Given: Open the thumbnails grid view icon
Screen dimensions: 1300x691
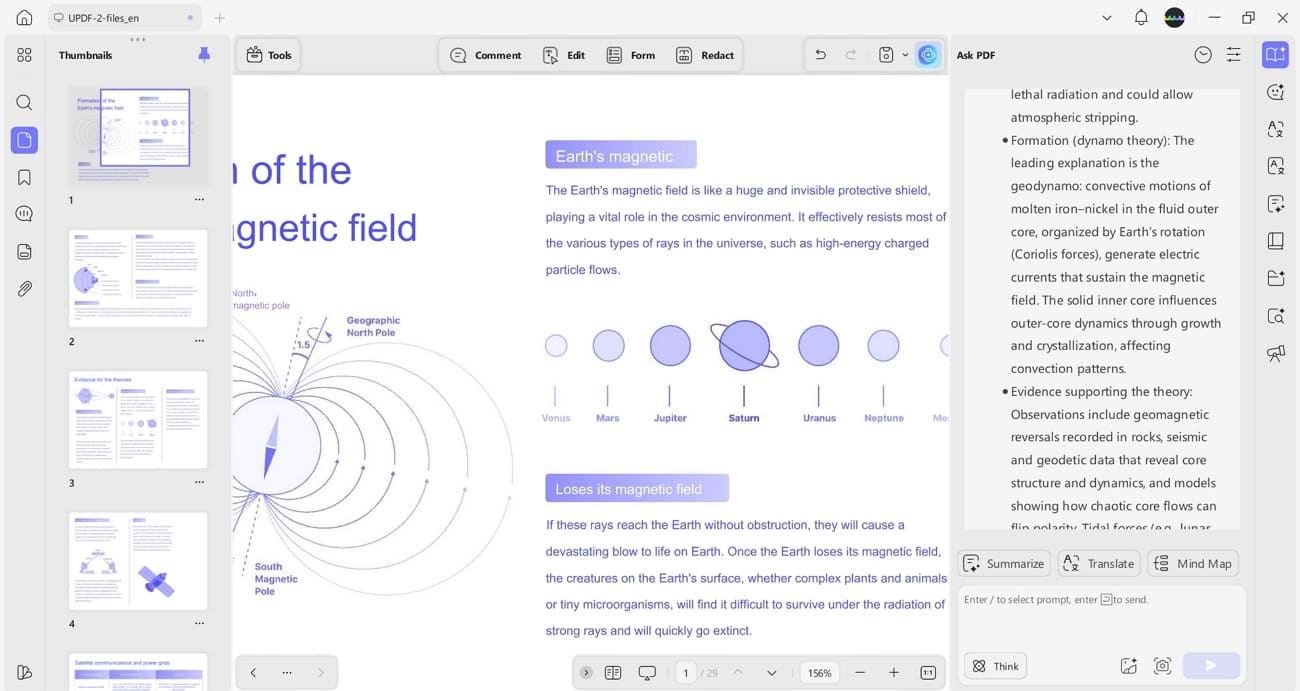Looking at the screenshot, I should click(24, 55).
